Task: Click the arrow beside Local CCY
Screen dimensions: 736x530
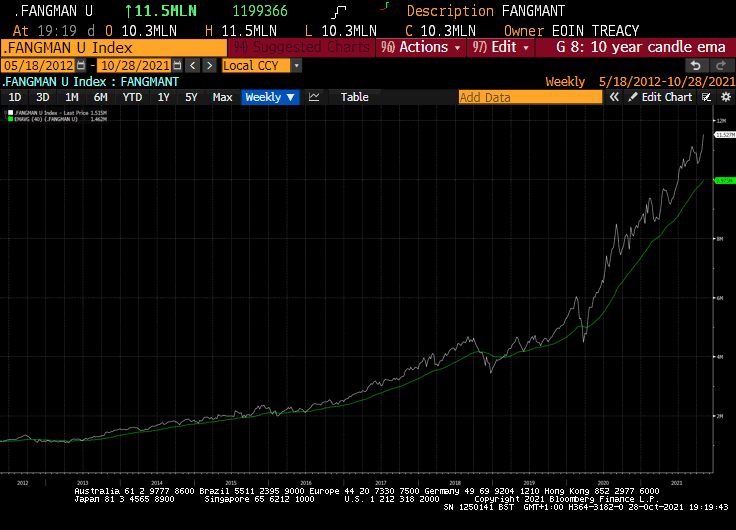Action: click(x=296, y=65)
